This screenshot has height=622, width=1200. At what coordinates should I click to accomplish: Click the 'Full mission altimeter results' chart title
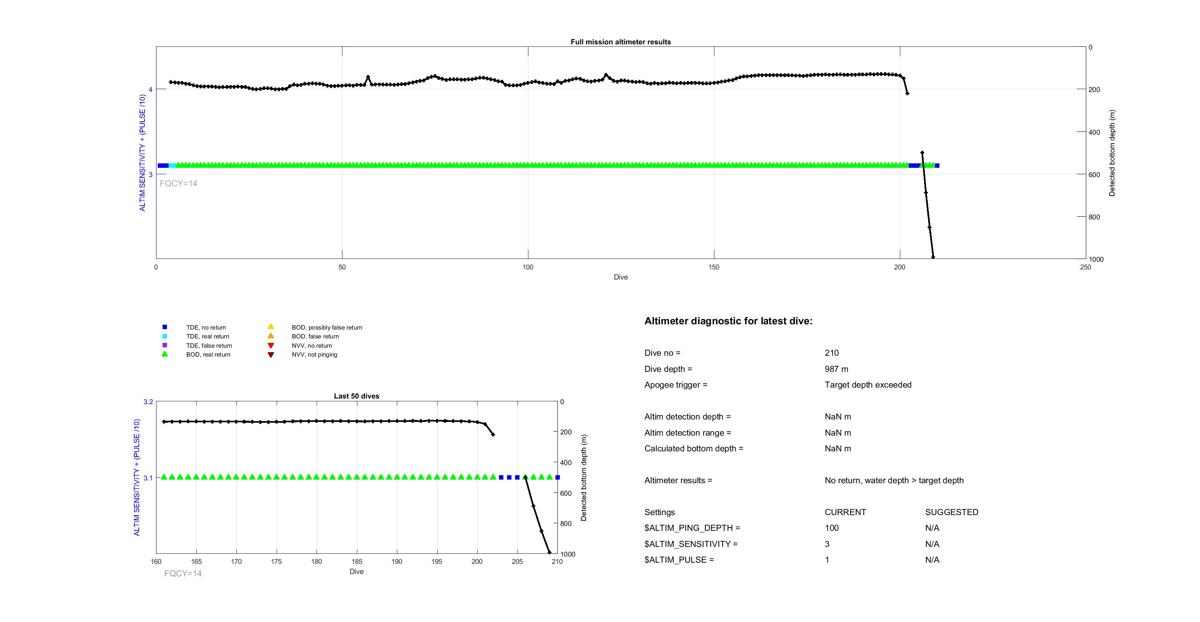click(620, 42)
